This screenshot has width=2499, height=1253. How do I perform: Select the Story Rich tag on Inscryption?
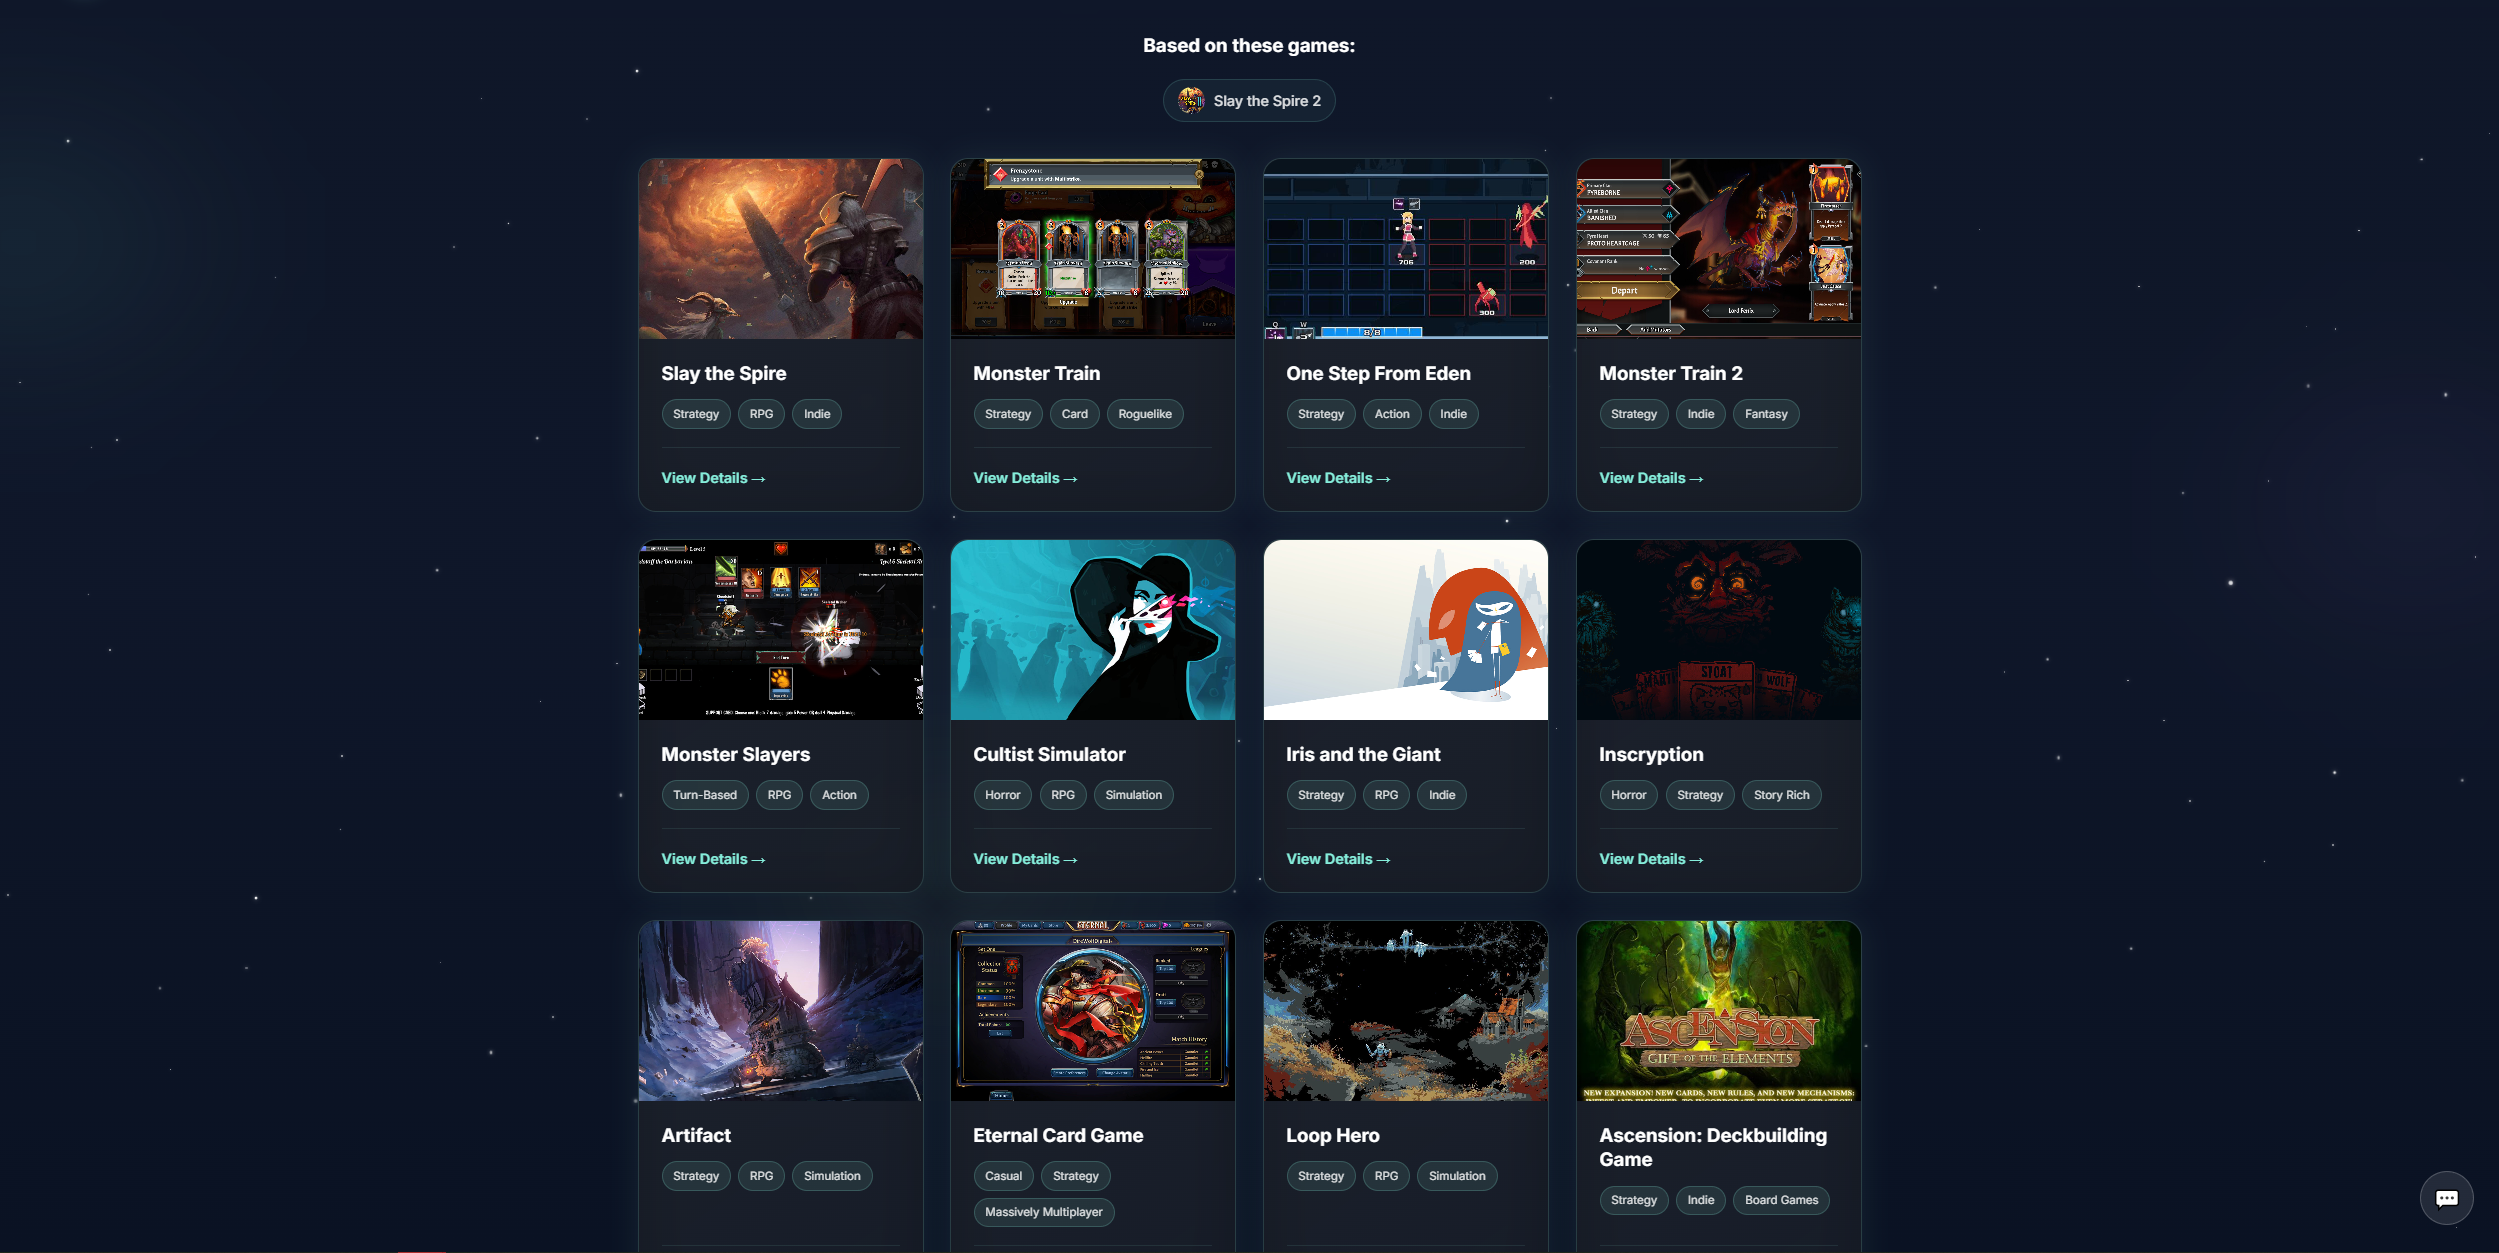coord(1781,794)
